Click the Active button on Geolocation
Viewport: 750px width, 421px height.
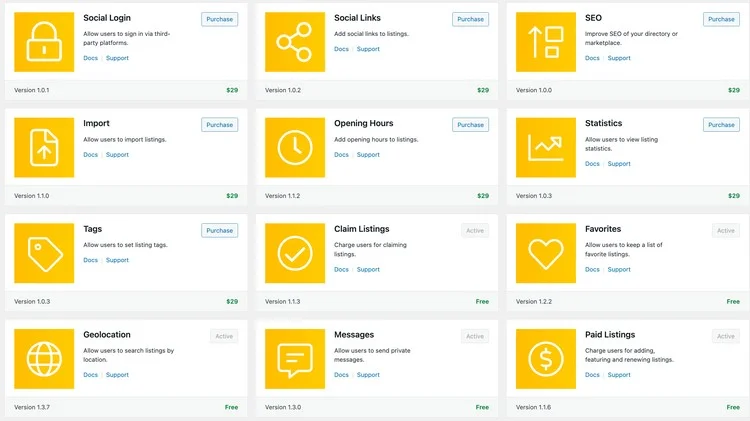click(224, 336)
